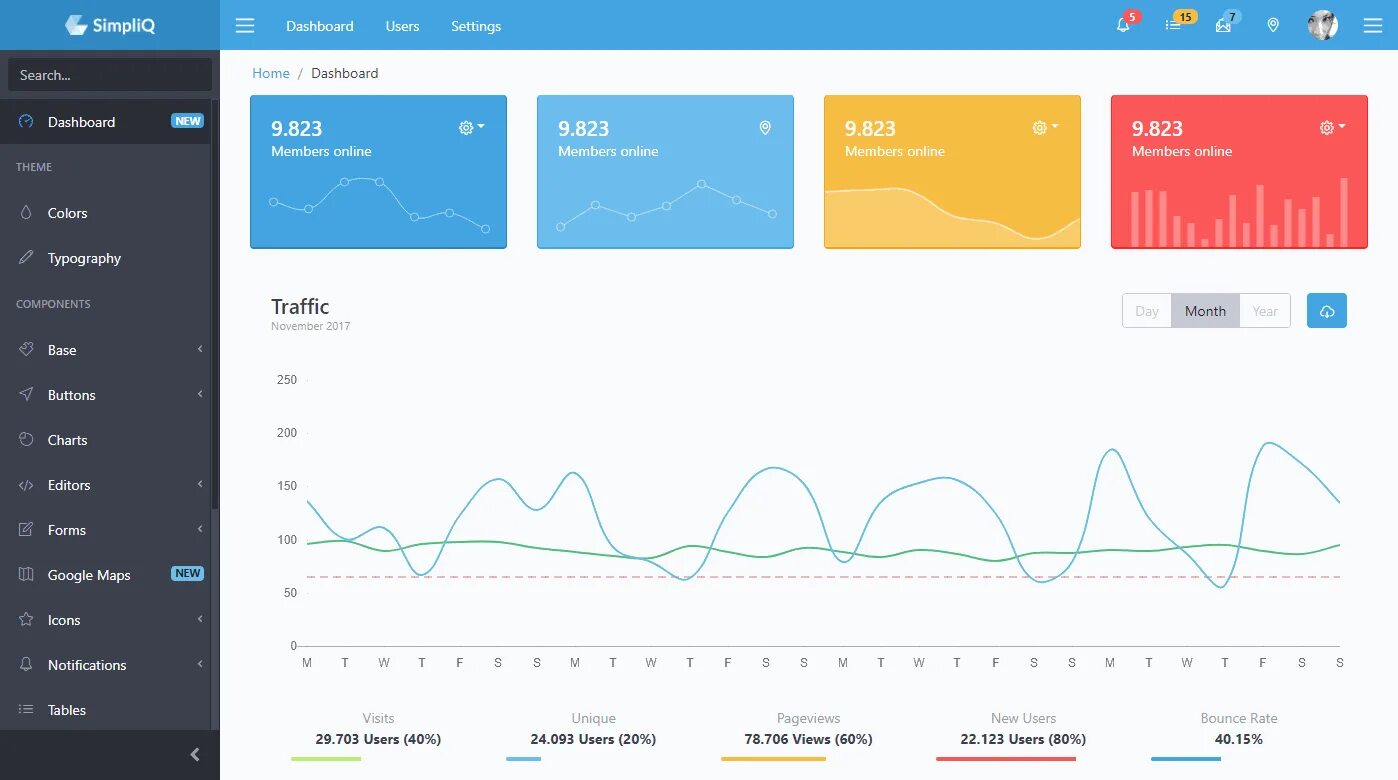Viewport: 1398px width, 780px height.
Task: Open notifications bell with badge 5
Action: (x=1123, y=26)
